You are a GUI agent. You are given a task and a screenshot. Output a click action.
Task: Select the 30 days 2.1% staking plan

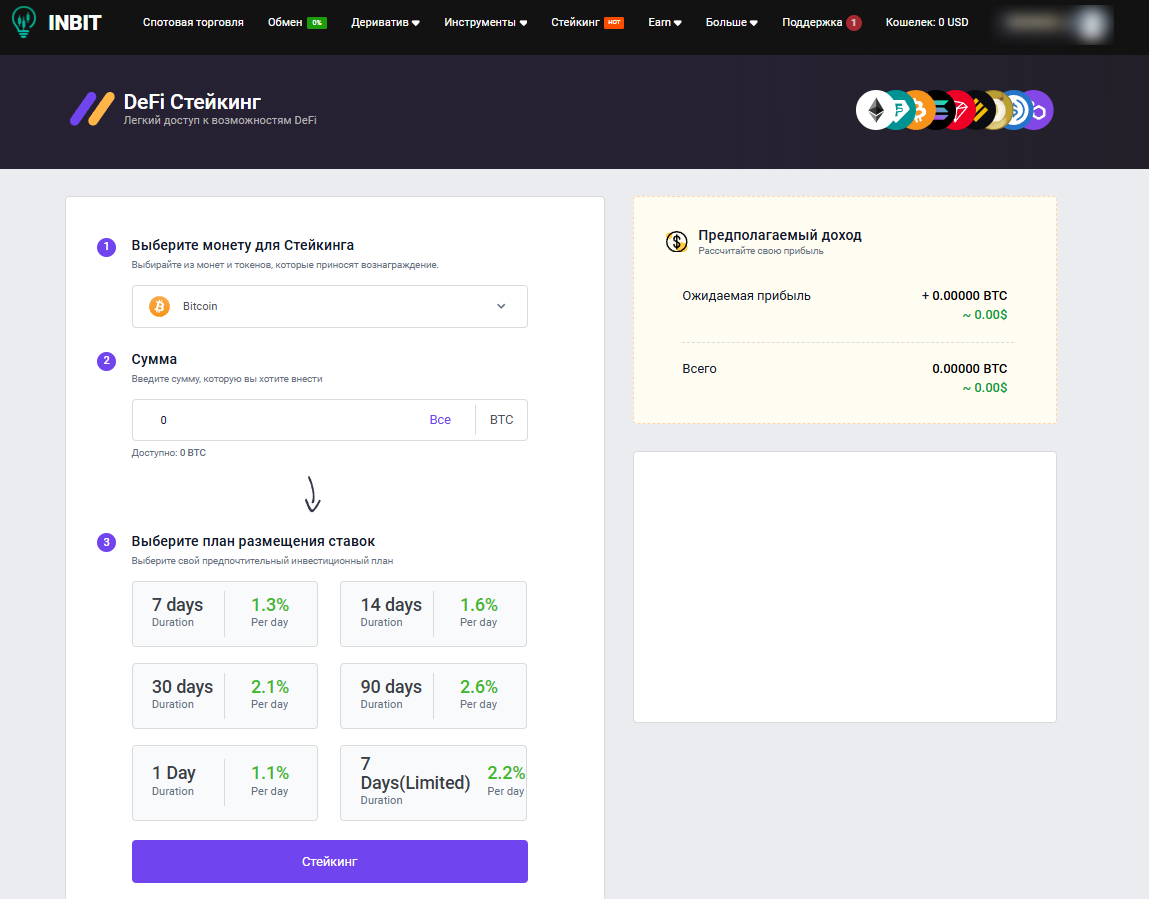tap(224, 695)
